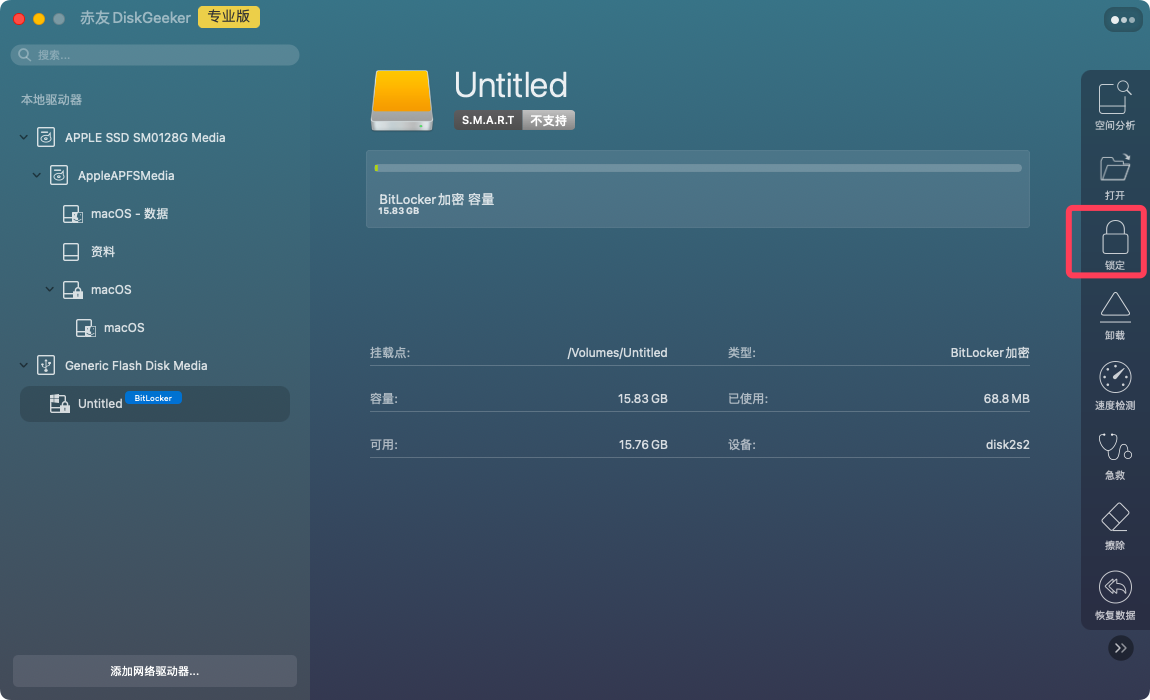Select the Erase (擦除) tool
Image resolution: width=1150 pixels, height=700 pixels.
1114,525
